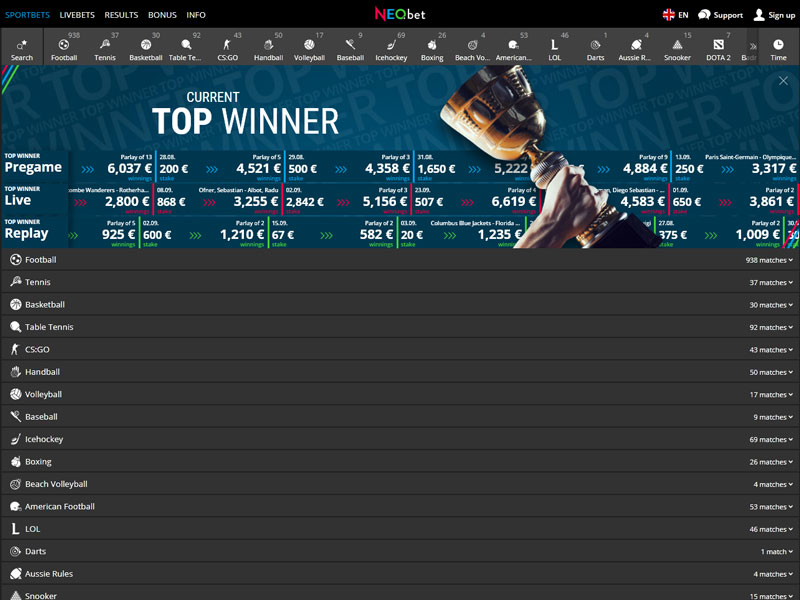Screen dimensions: 800x600
Task: Expand Baseball 9 matches list
Action: 773,417
